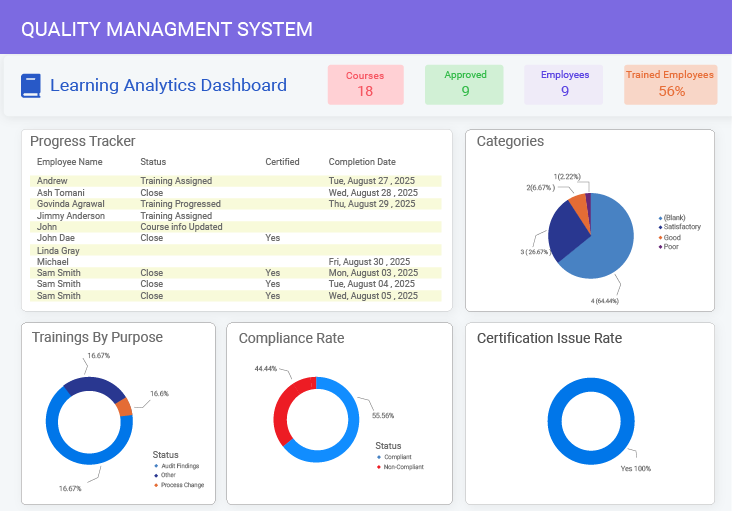Click the 55.56% compliance data label
This screenshot has height=511, width=732.
point(383,415)
